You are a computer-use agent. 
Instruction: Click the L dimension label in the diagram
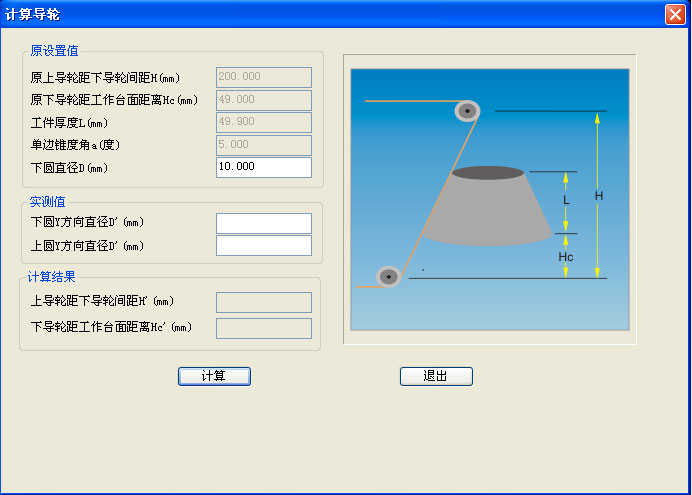point(566,200)
